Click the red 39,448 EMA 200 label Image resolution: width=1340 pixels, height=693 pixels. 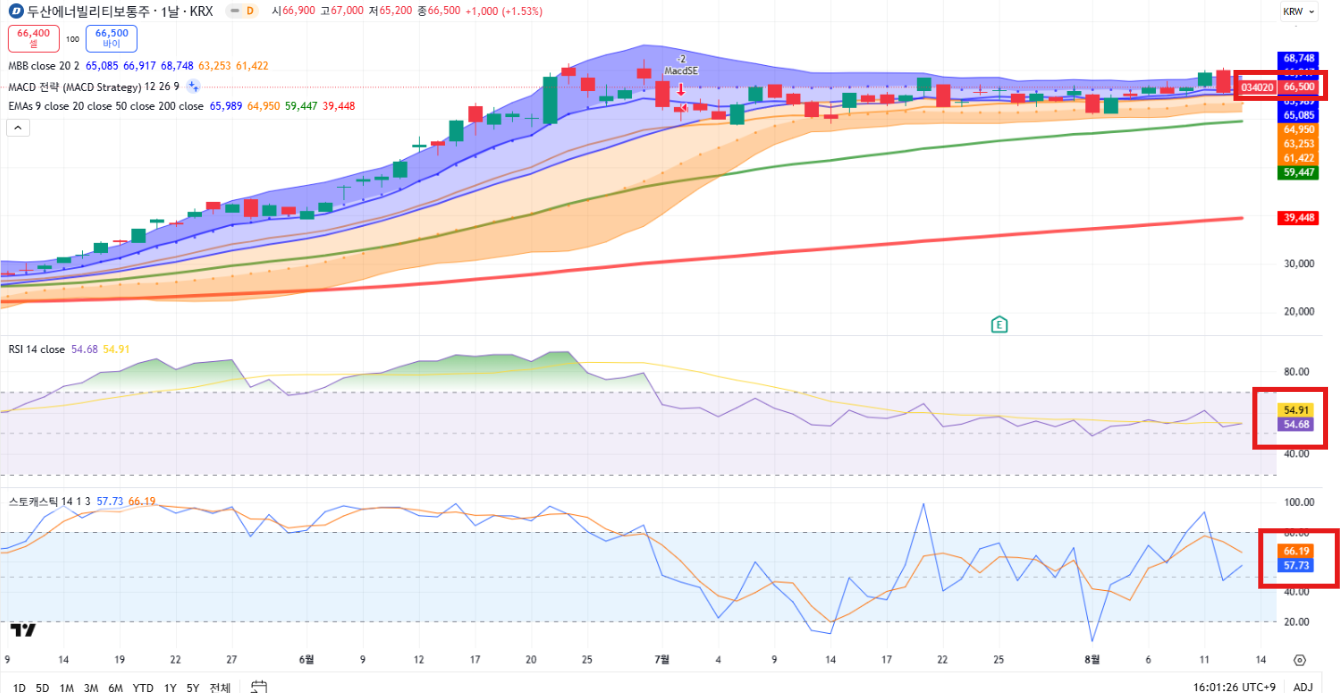coord(1298,217)
